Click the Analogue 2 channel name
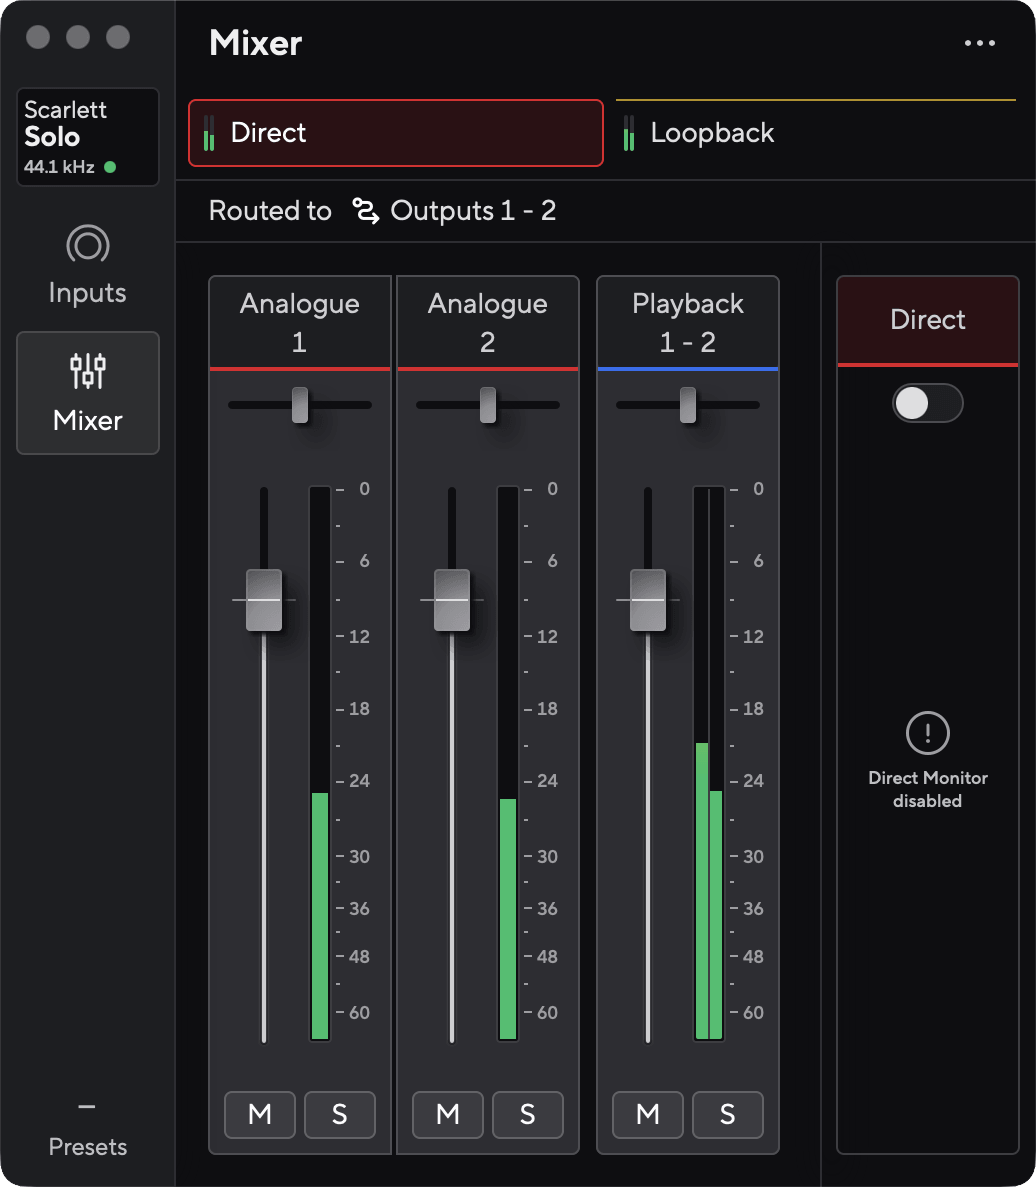 point(487,322)
